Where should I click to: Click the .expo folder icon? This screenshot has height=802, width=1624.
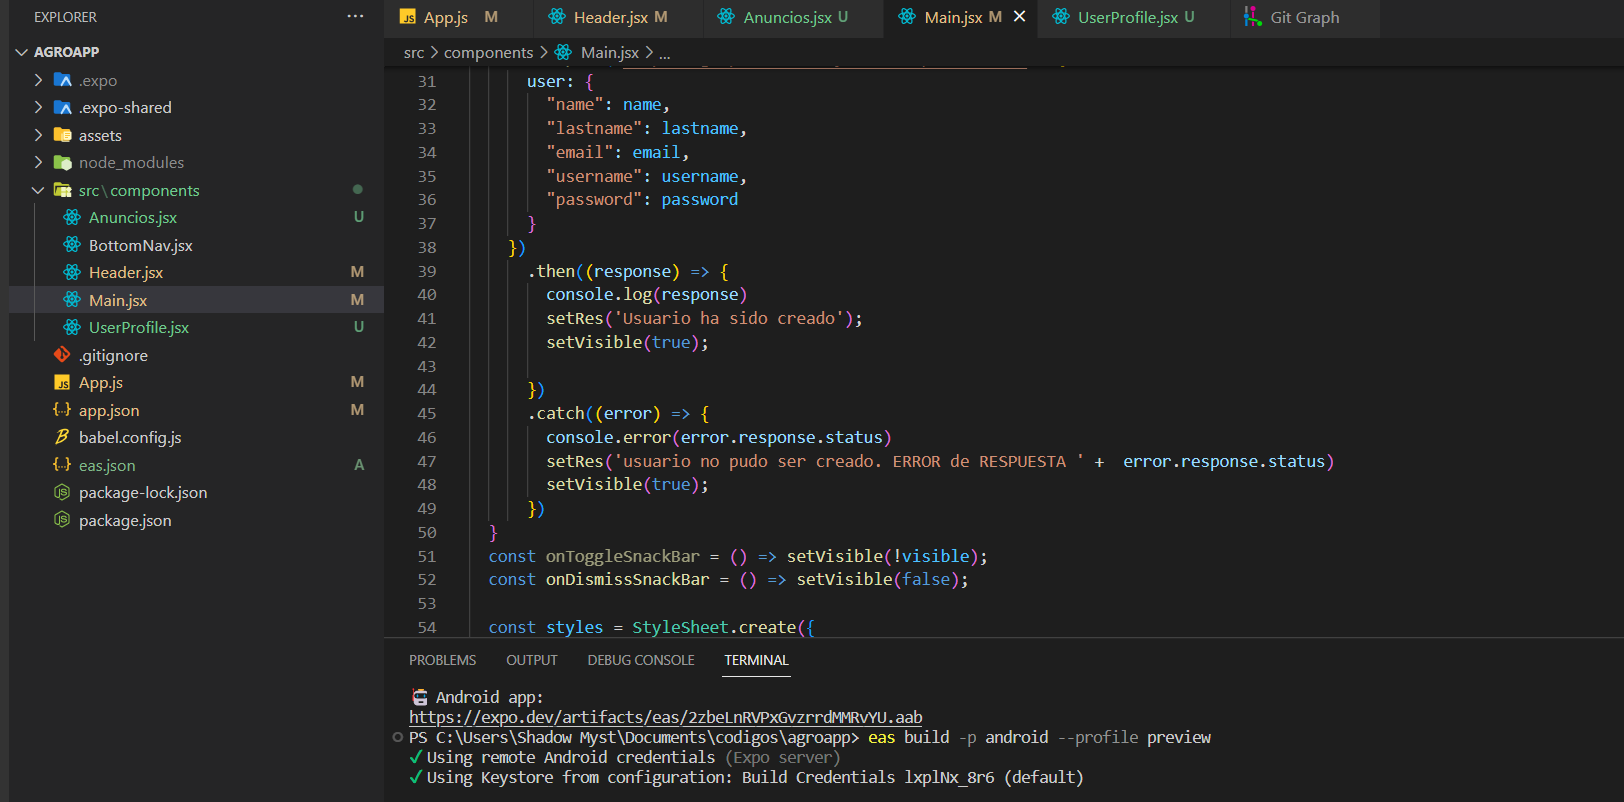(63, 80)
